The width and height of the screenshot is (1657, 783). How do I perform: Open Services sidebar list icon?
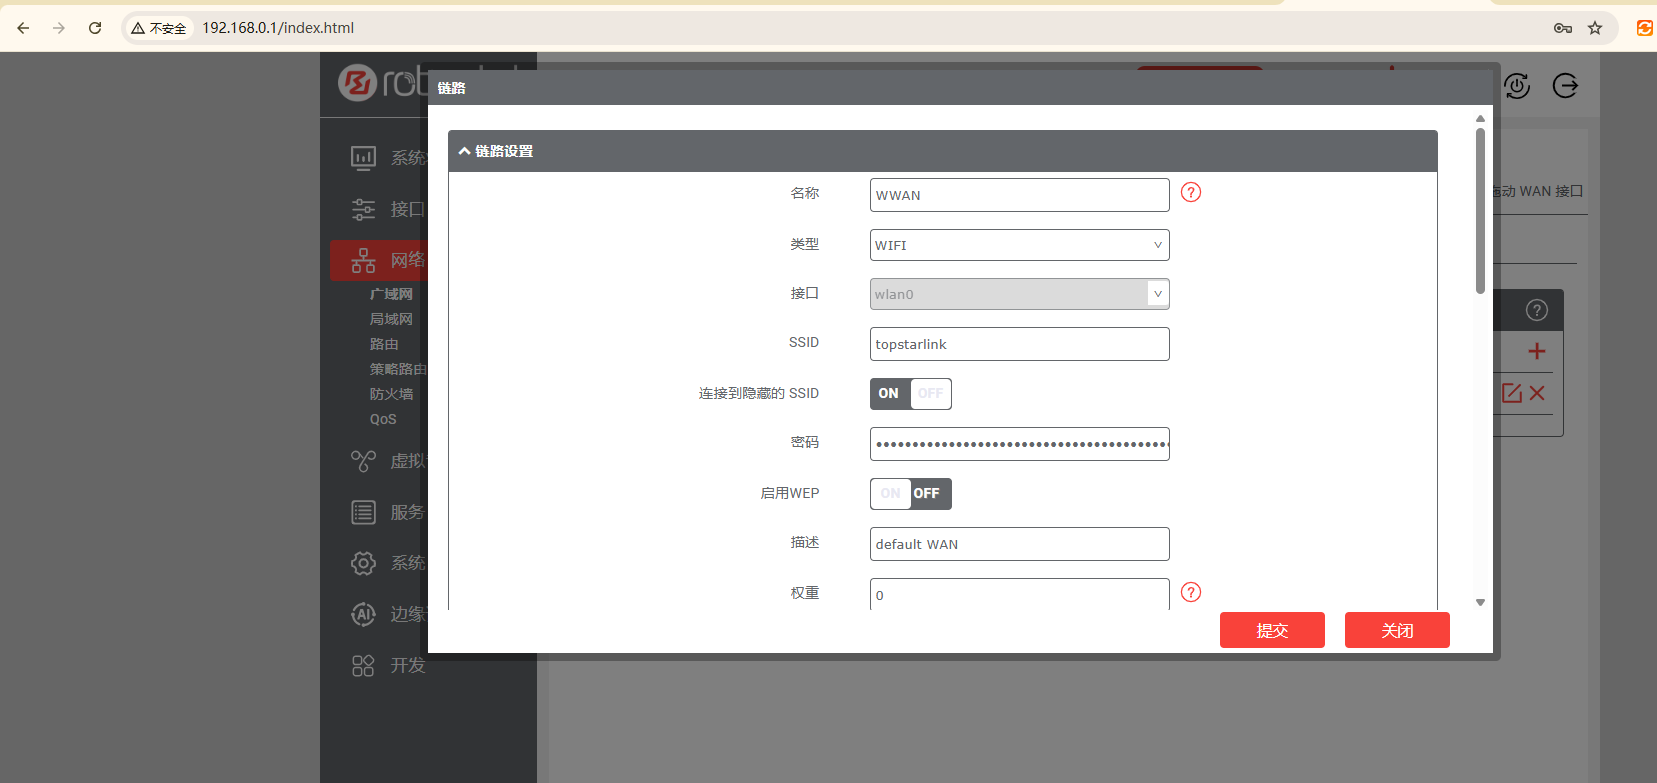363,512
